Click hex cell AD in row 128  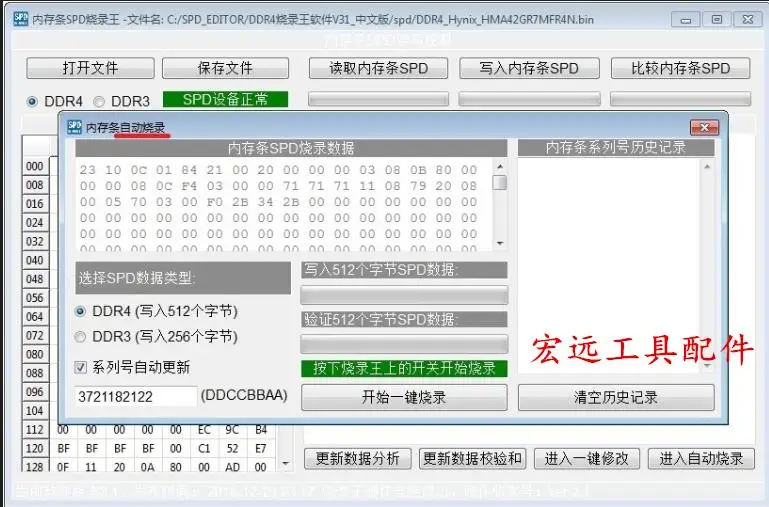[232, 467]
